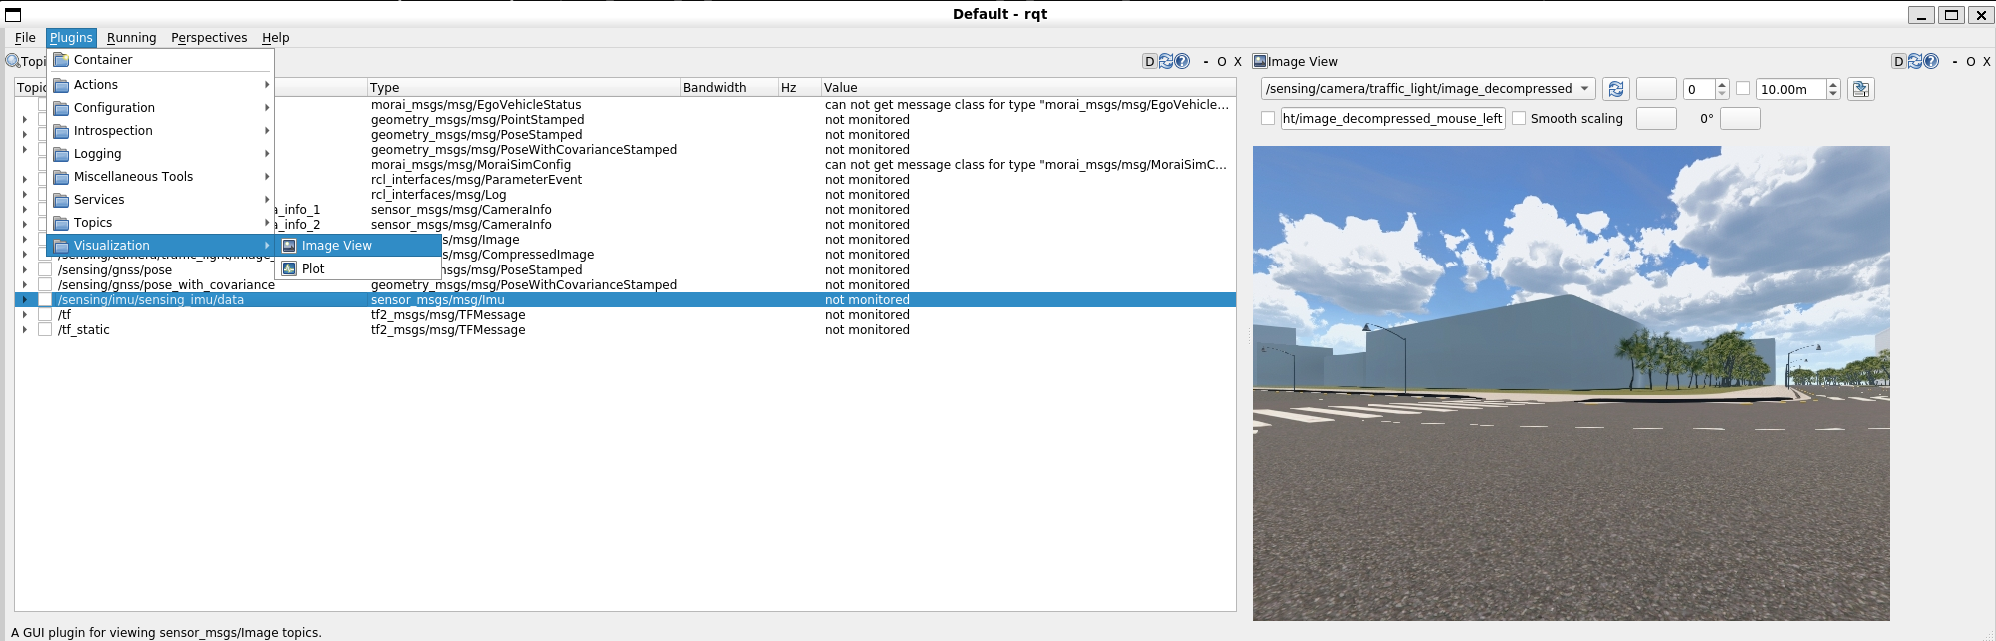The image size is (1996, 641).
Task: Click reload icon in Topic Monitor title bar
Action: [x=1166, y=61]
